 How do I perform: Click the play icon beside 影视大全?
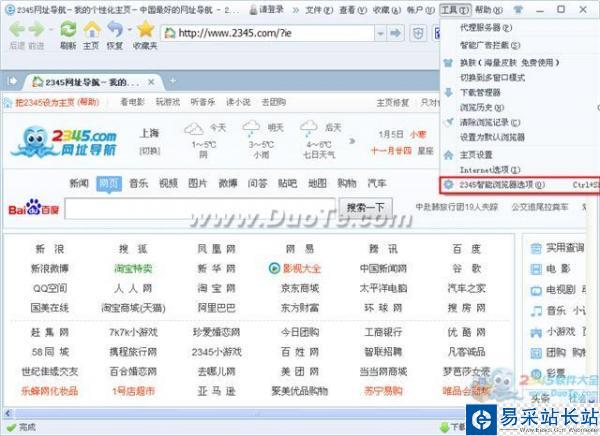274,268
